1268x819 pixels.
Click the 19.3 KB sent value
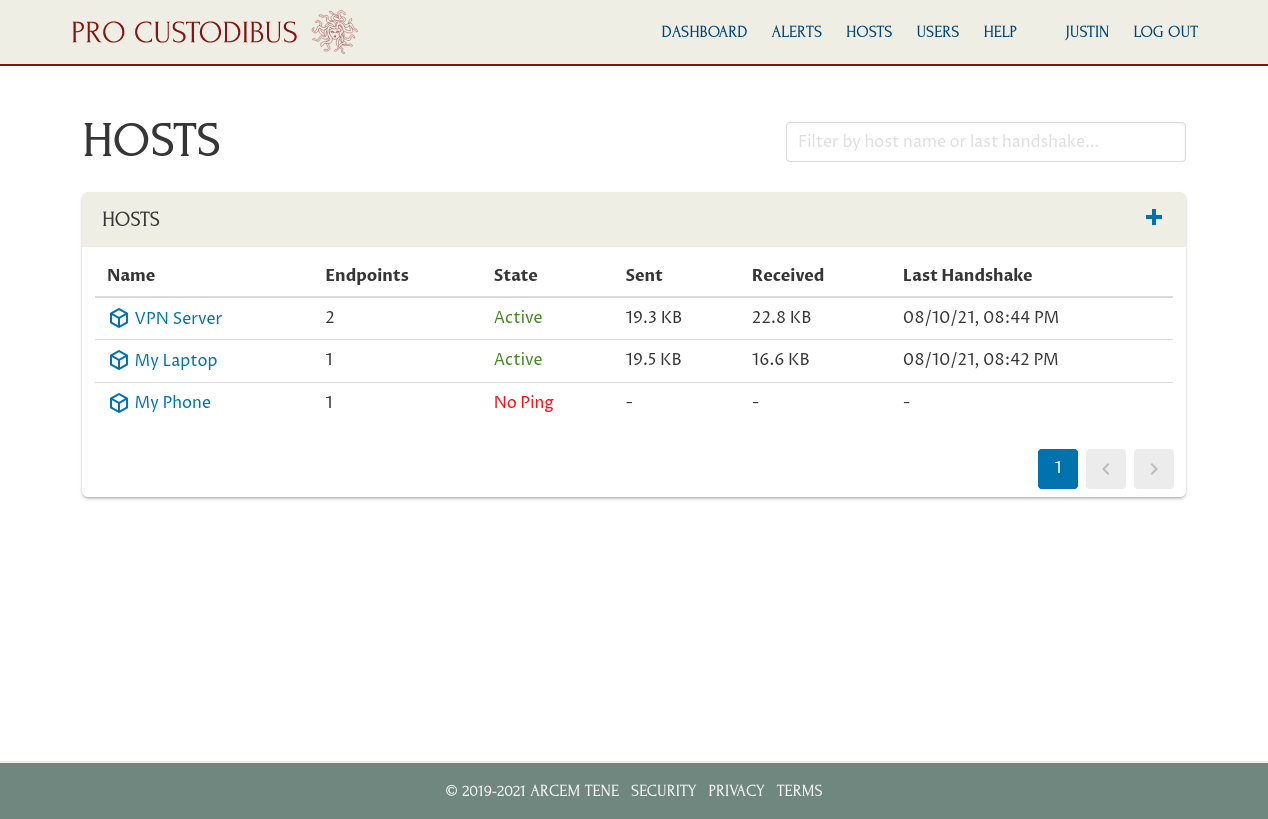click(654, 318)
